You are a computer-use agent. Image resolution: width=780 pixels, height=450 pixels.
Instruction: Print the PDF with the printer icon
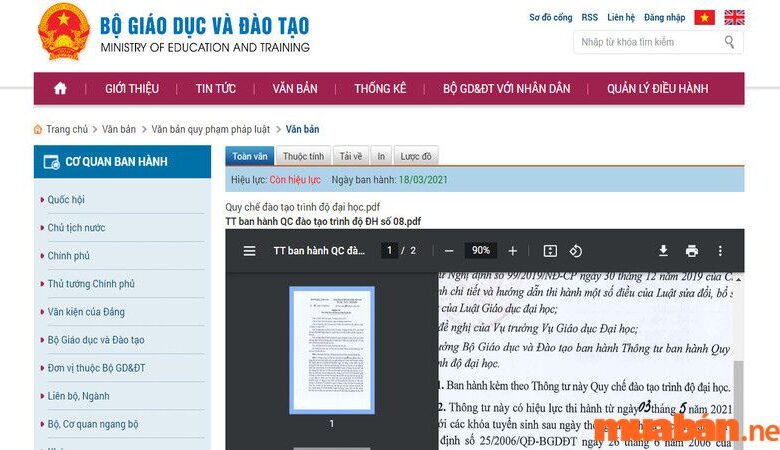[691, 251]
